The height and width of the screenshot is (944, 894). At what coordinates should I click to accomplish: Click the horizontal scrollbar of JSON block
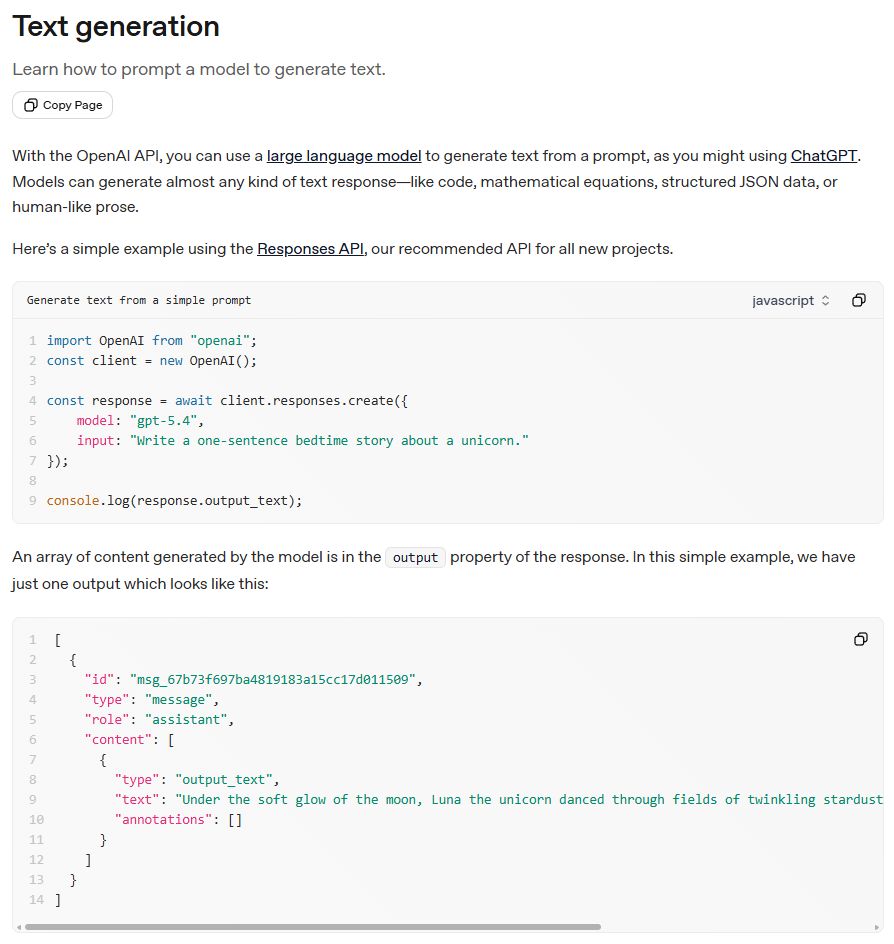tap(312, 927)
